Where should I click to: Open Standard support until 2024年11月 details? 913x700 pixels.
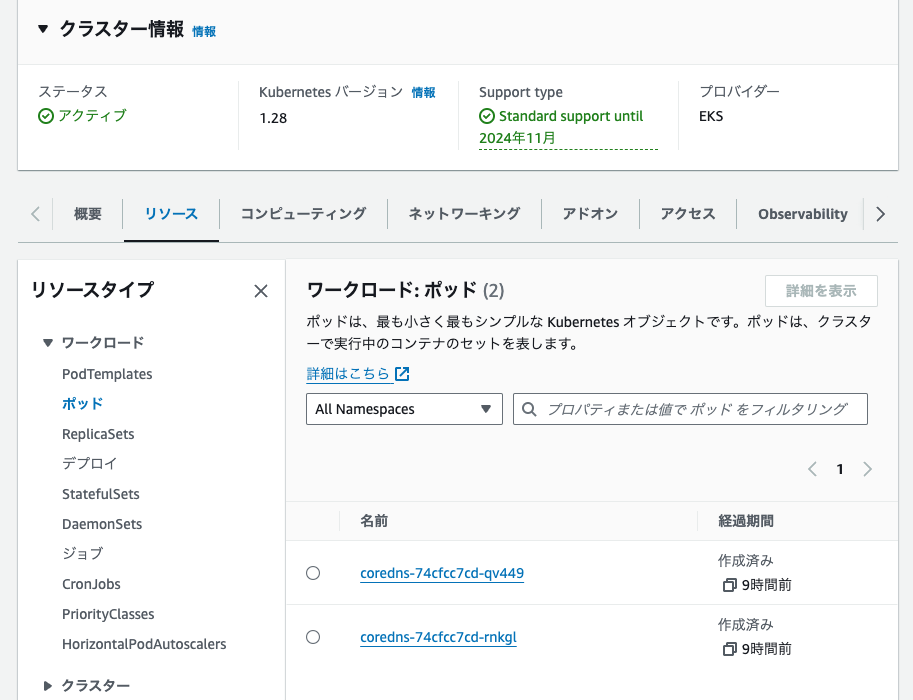click(568, 127)
